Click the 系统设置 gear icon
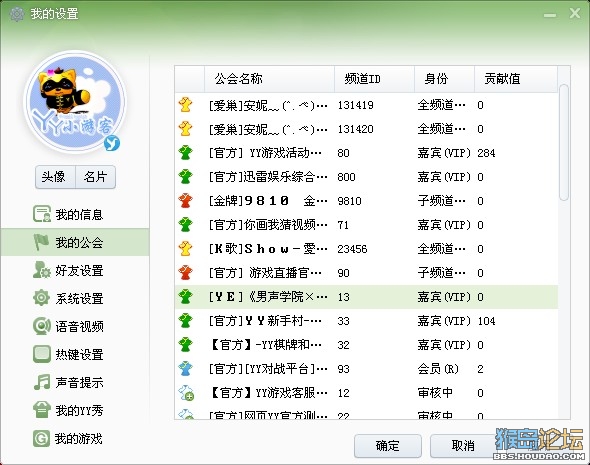The width and height of the screenshot is (590, 465). [41, 298]
